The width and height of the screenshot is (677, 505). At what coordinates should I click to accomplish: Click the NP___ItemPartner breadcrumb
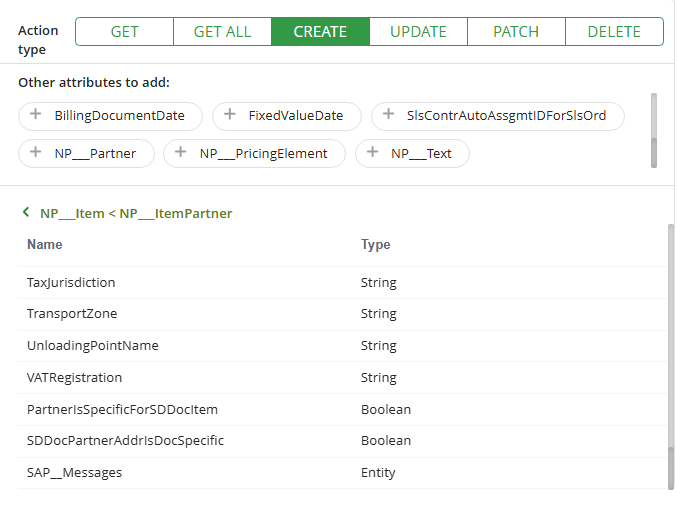(176, 214)
